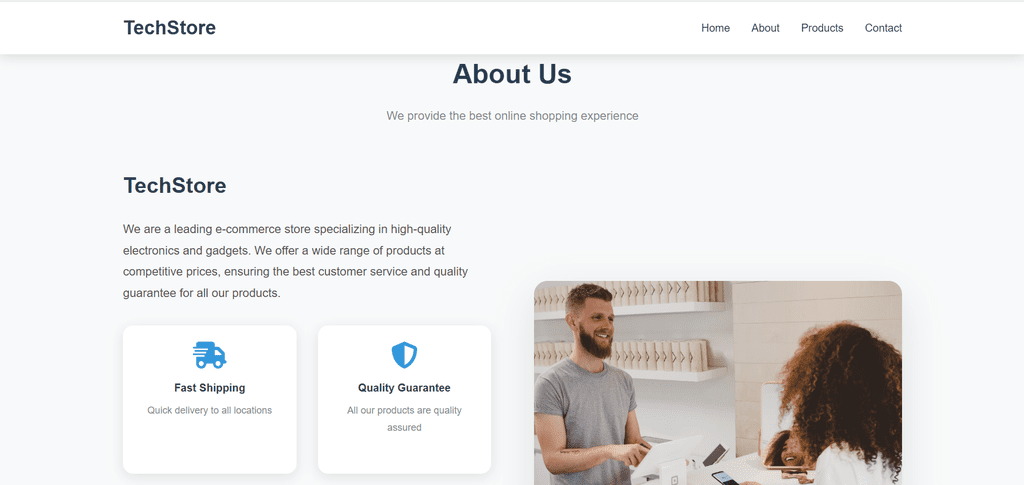Select the Fast Shipping card title
Image resolution: width=1024 pixels, height=485 pixels.
coord(210,388)
